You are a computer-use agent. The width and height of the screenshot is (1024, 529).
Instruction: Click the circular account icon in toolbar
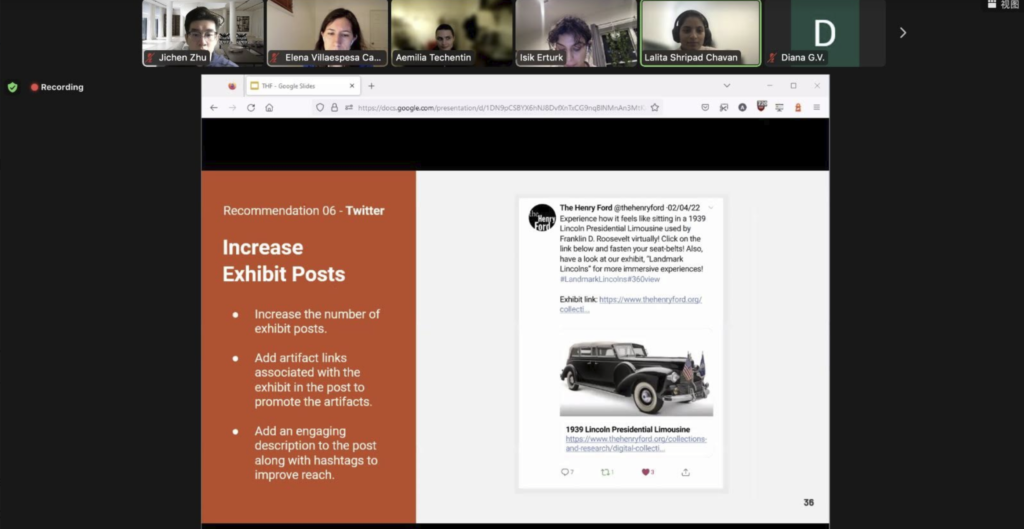[743, 108]
